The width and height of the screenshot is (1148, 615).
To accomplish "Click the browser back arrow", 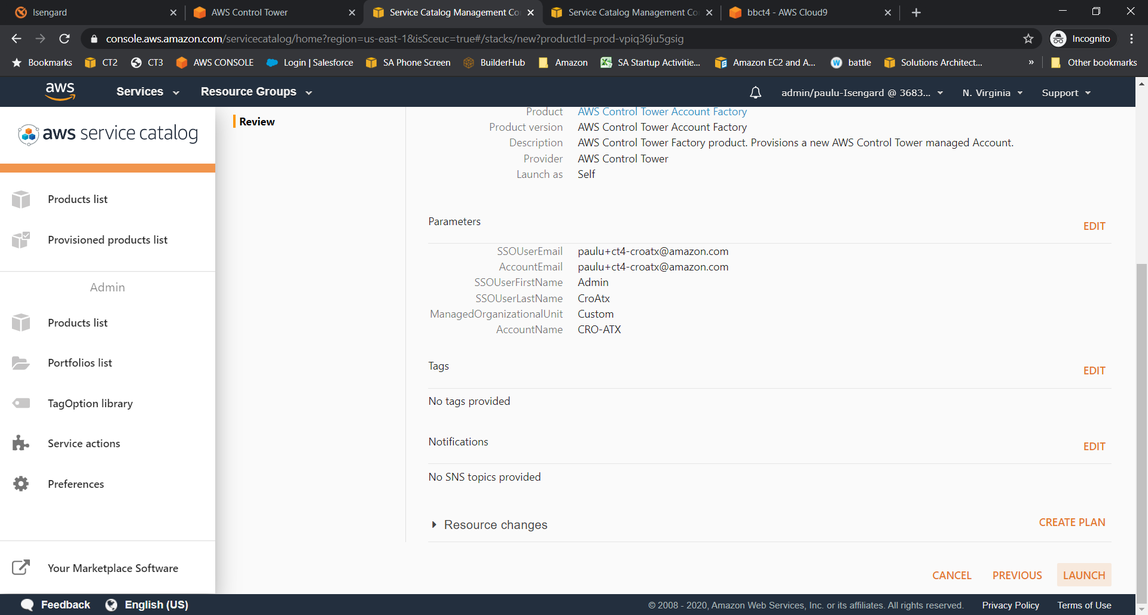I will [x=16, y=38].
